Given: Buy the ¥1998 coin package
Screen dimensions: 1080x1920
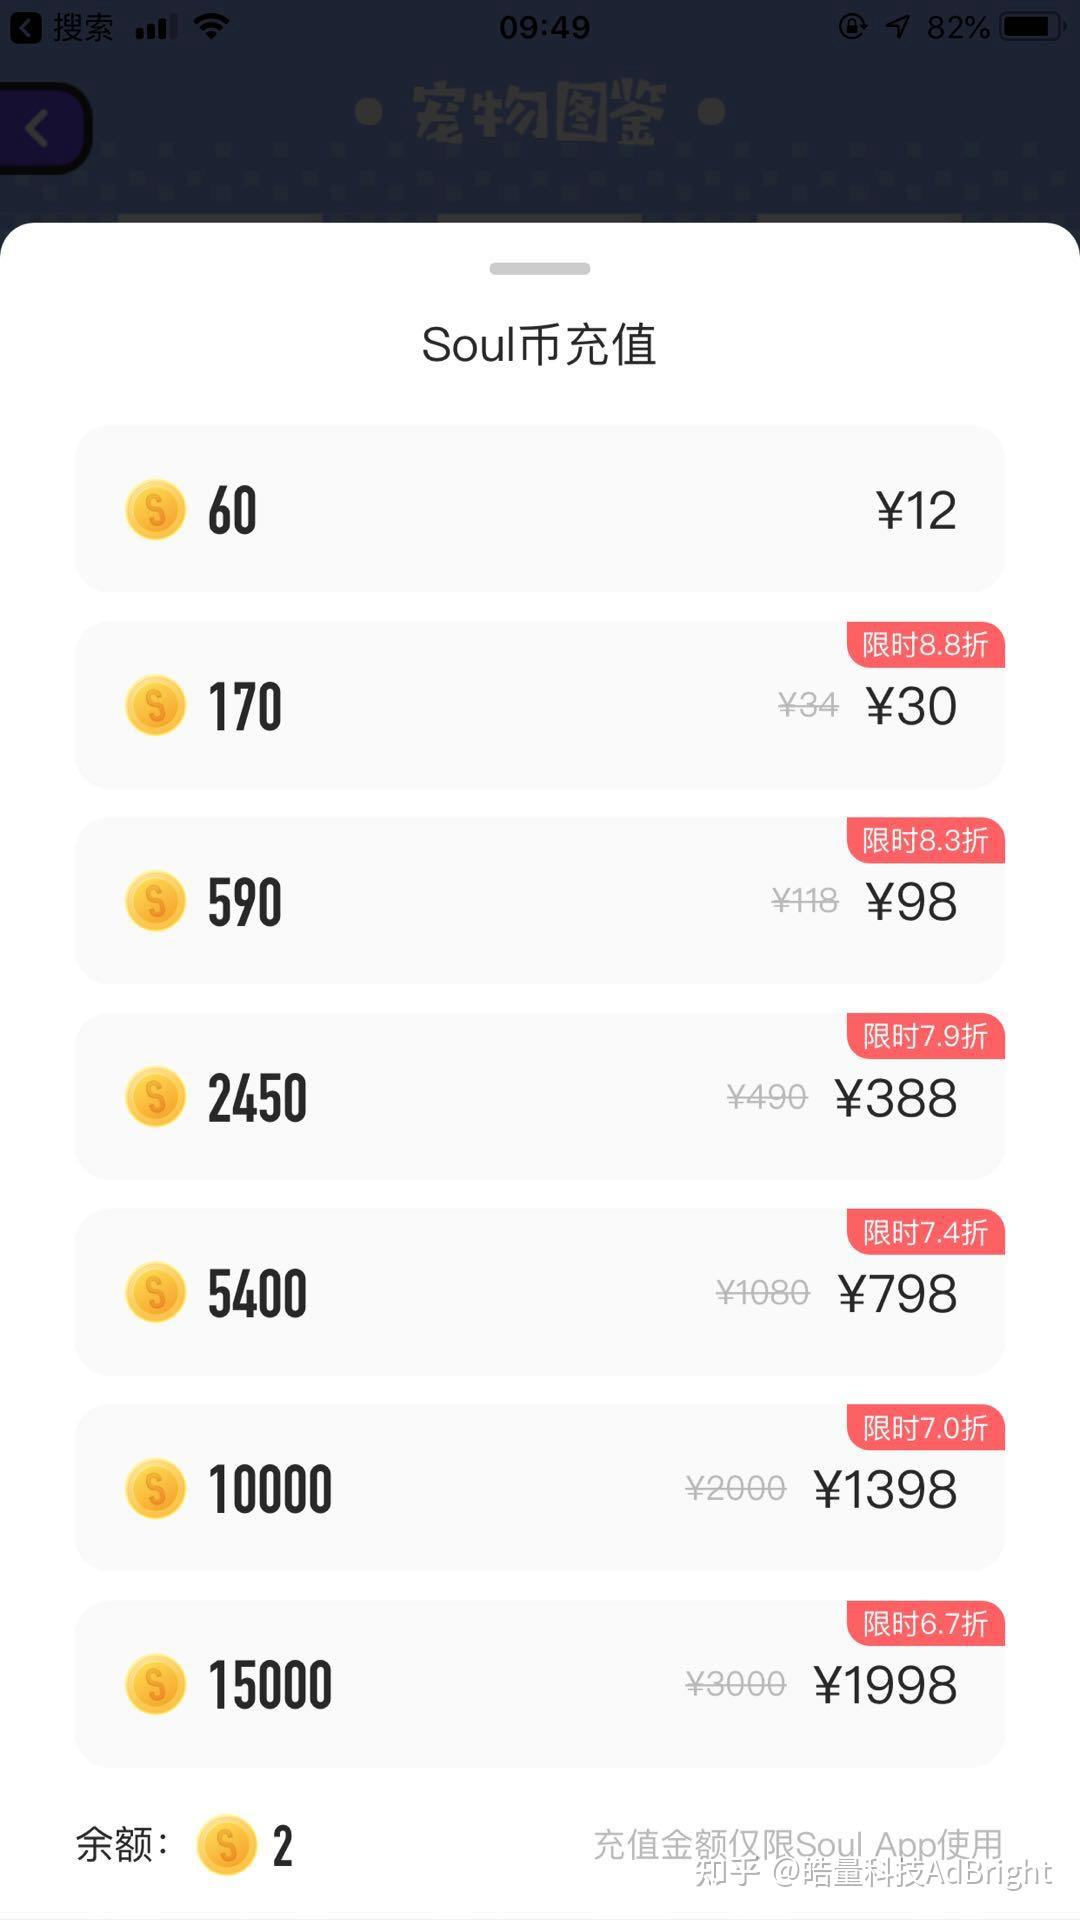Looking at the screenshot, I should pyautogui.click(x=885, y=1685).
